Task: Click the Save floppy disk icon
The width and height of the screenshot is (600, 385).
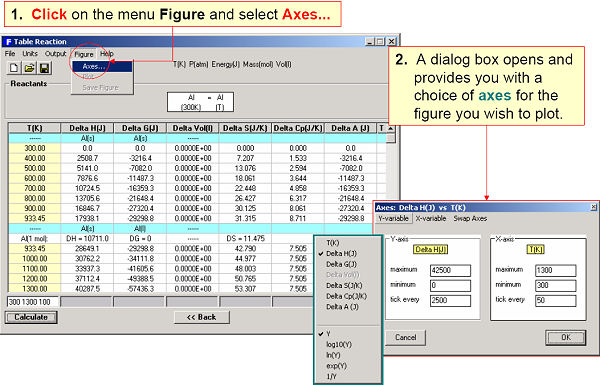Action: 45,69
